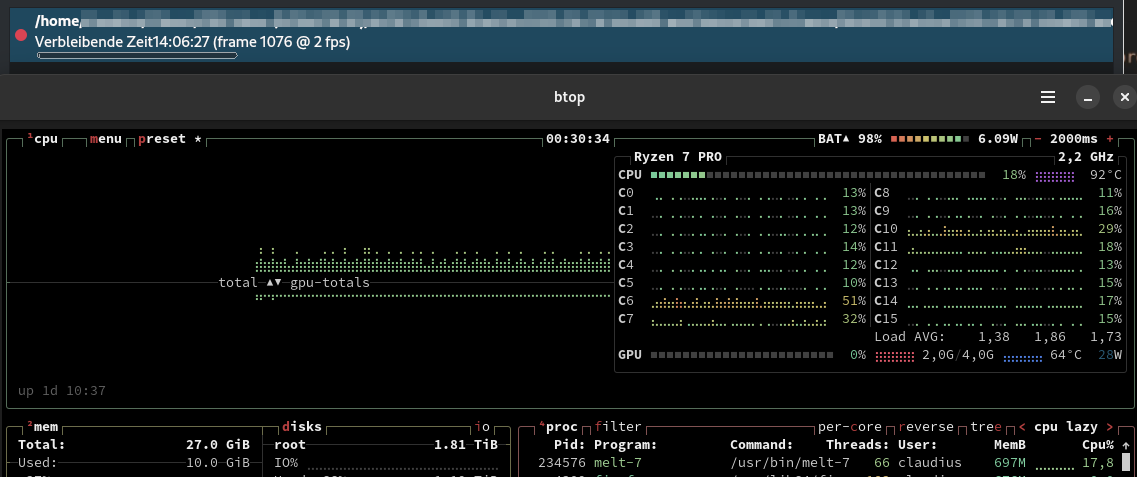This screenshot has height=477, width=1137.
Task: Decrease update interval with minus sign
Action: tap(1038, 139)
